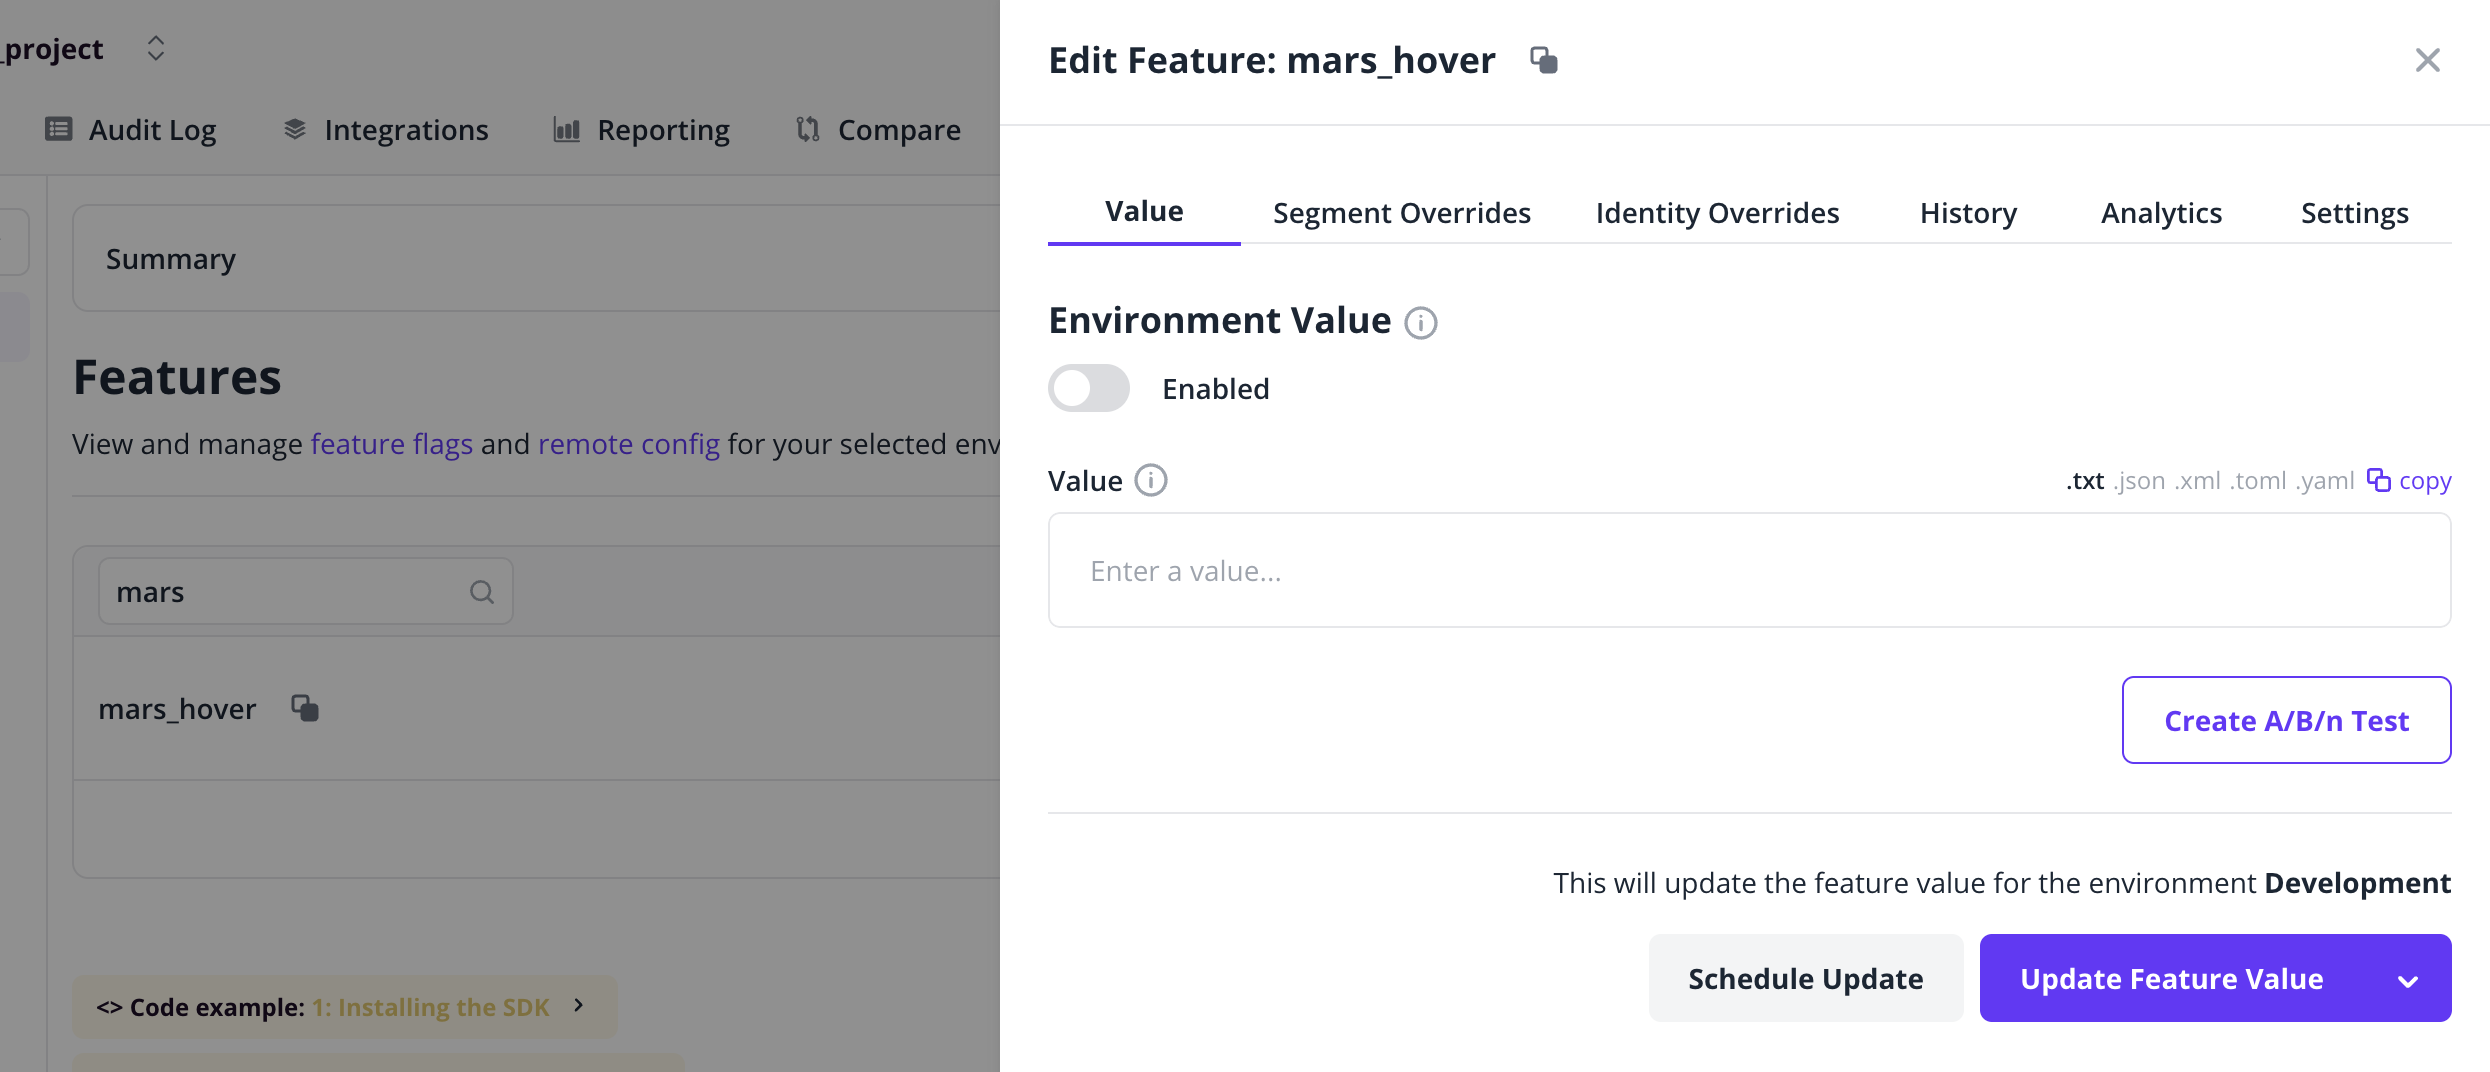Image resolution: width=2490 pixels, height=1072 pixels.
Task: Open the info tooltip next to Environment Value
Action: [1421, 323]
